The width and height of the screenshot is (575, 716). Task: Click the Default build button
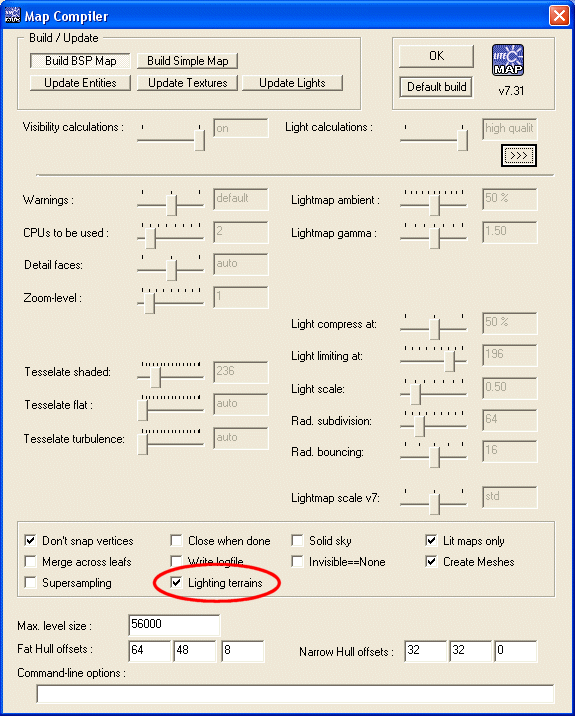pos(436,87)
